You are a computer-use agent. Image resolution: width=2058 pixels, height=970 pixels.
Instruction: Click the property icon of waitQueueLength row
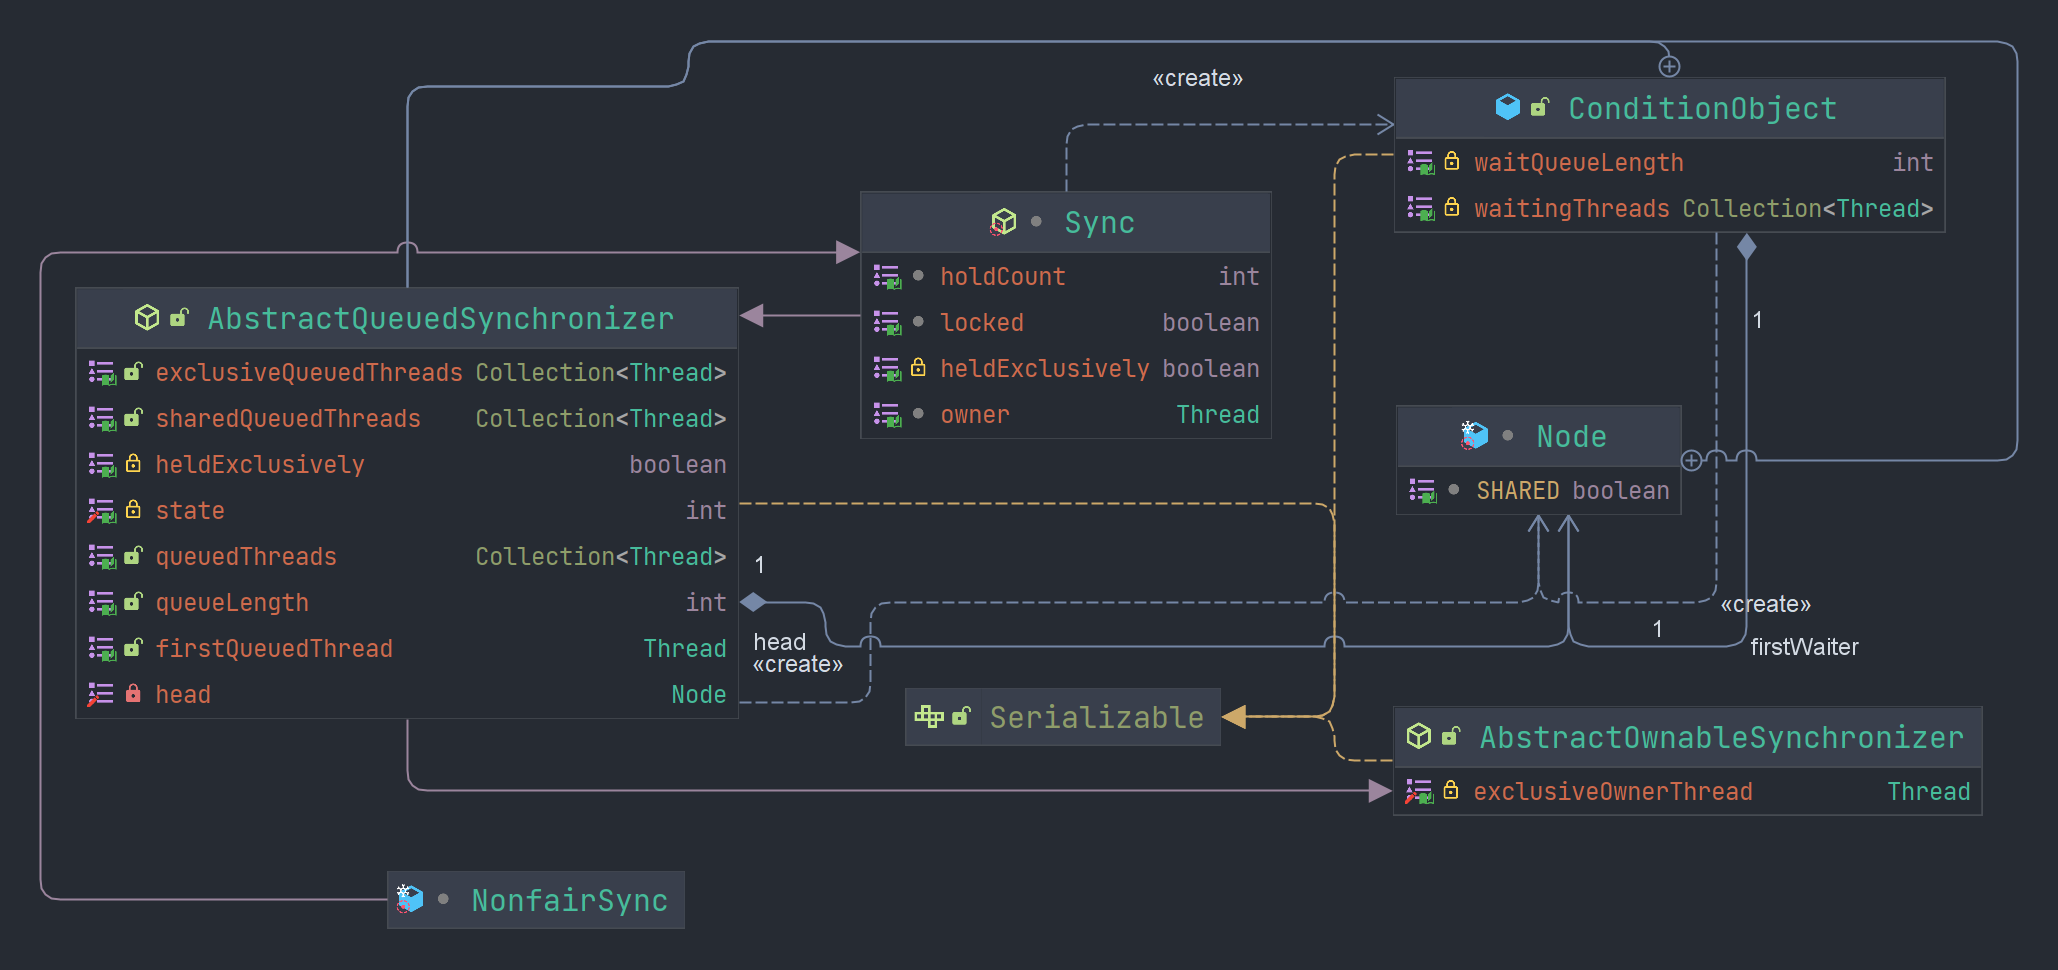(x=1421, y=162)
